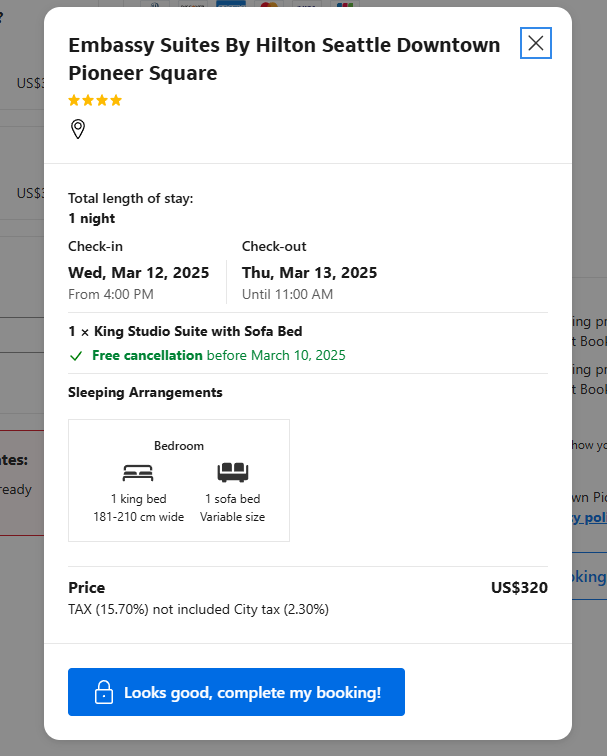Screen dimensions: 607x756
Task: Click the green free cancellation checkmark
Action: [76, 356]
